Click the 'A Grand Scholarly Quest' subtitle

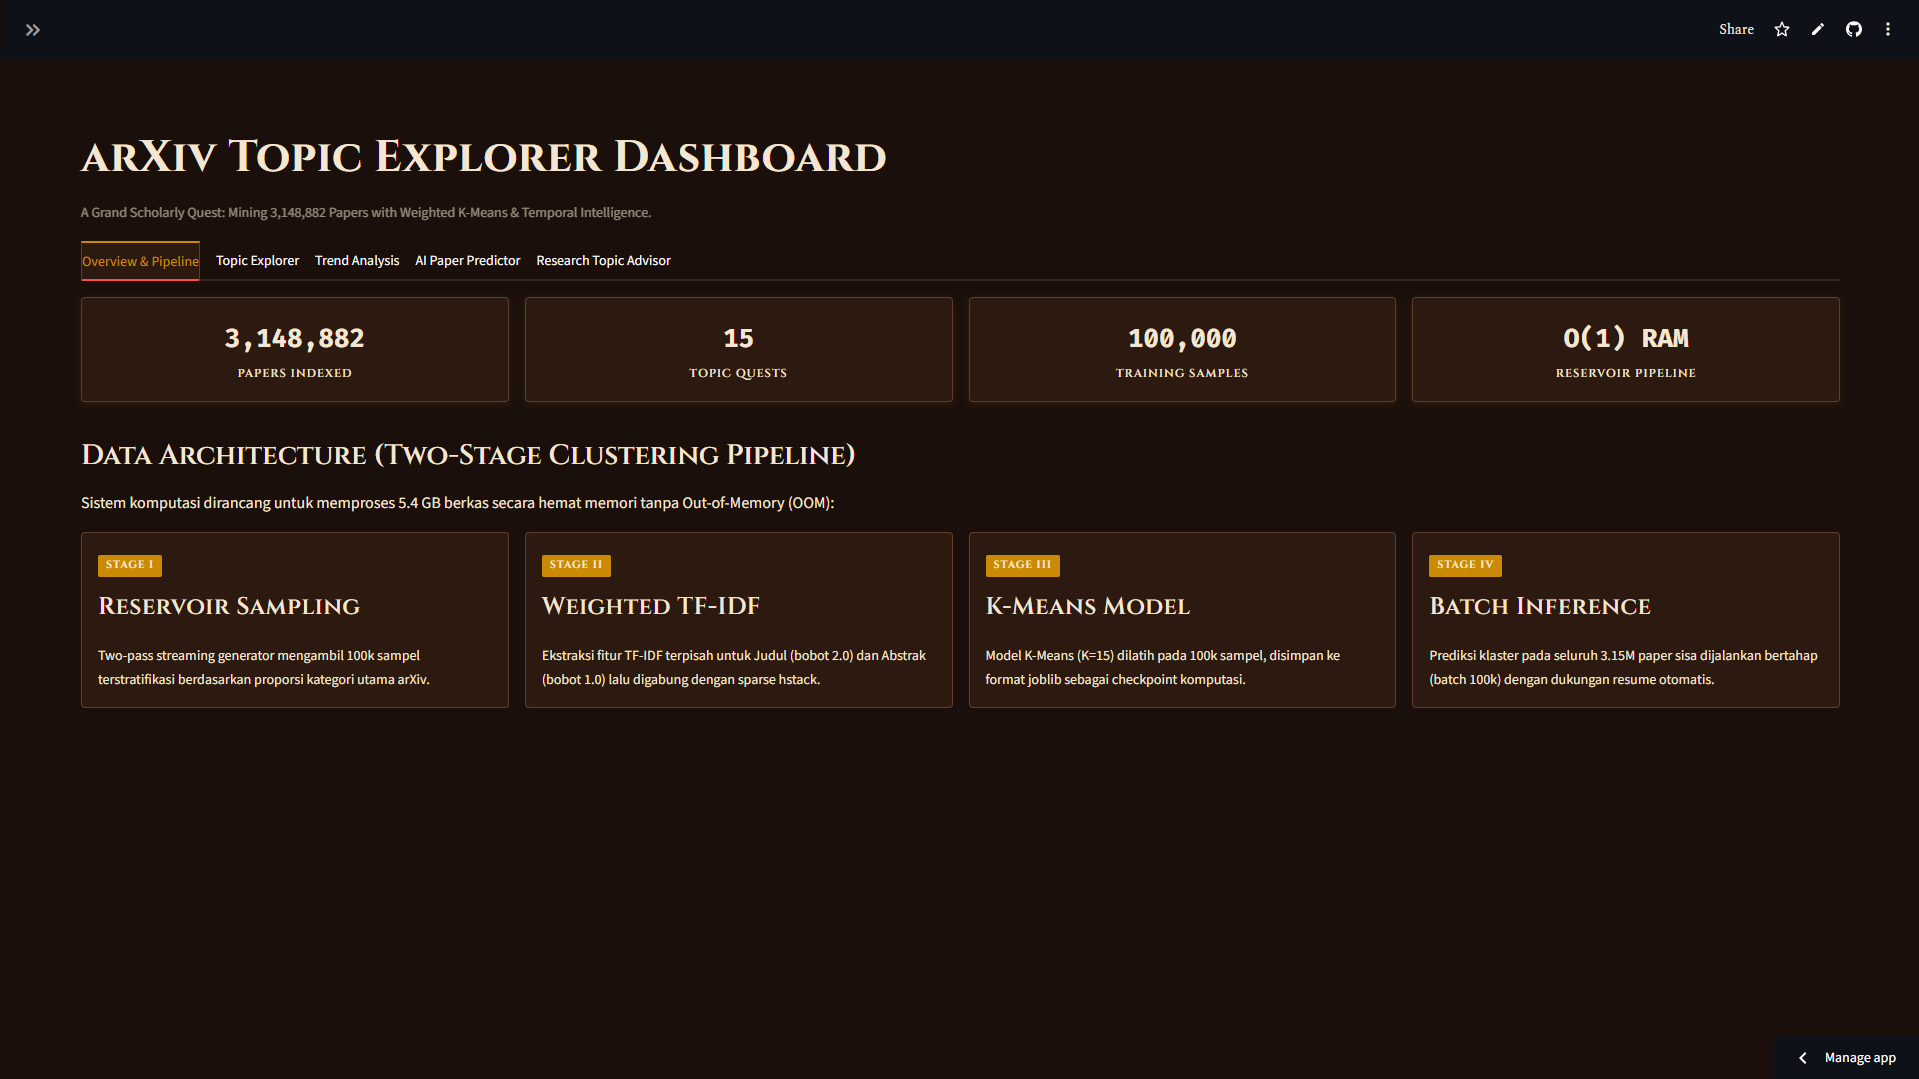pos(366,213)
